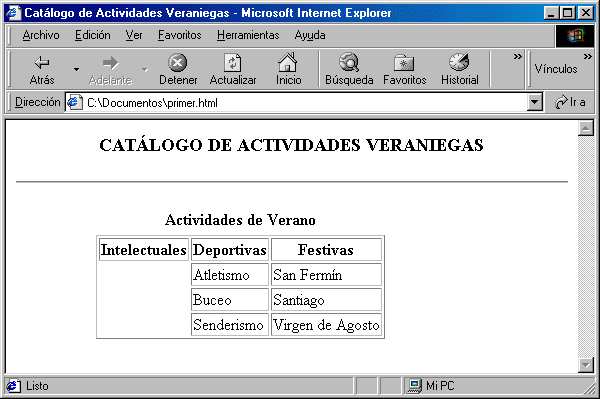Click the Listo status text

(37, 386)
